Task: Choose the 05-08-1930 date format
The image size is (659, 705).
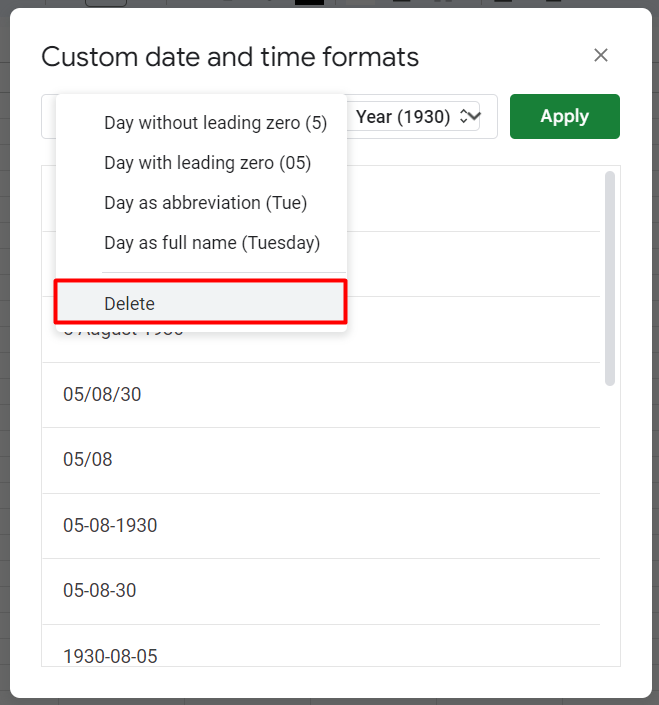Action: pyautogui.click(x=321, y=526)
